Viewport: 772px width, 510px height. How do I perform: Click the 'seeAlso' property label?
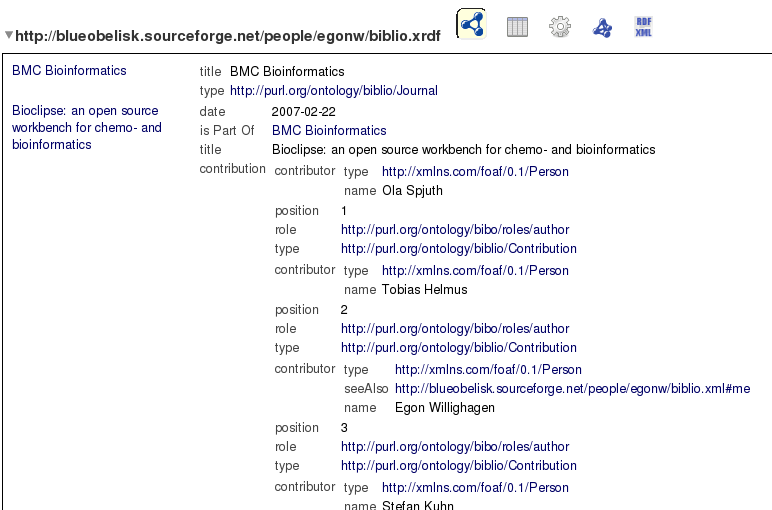coord(366,388)
